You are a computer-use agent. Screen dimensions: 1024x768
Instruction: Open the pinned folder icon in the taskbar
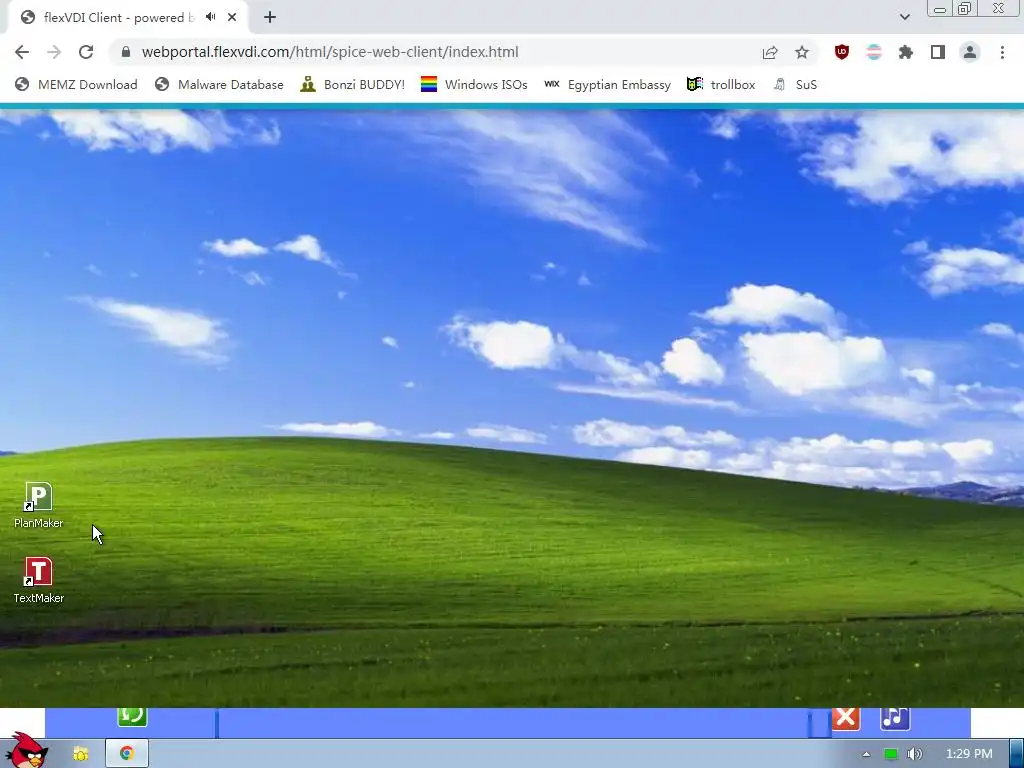click(x=80, y=754)
